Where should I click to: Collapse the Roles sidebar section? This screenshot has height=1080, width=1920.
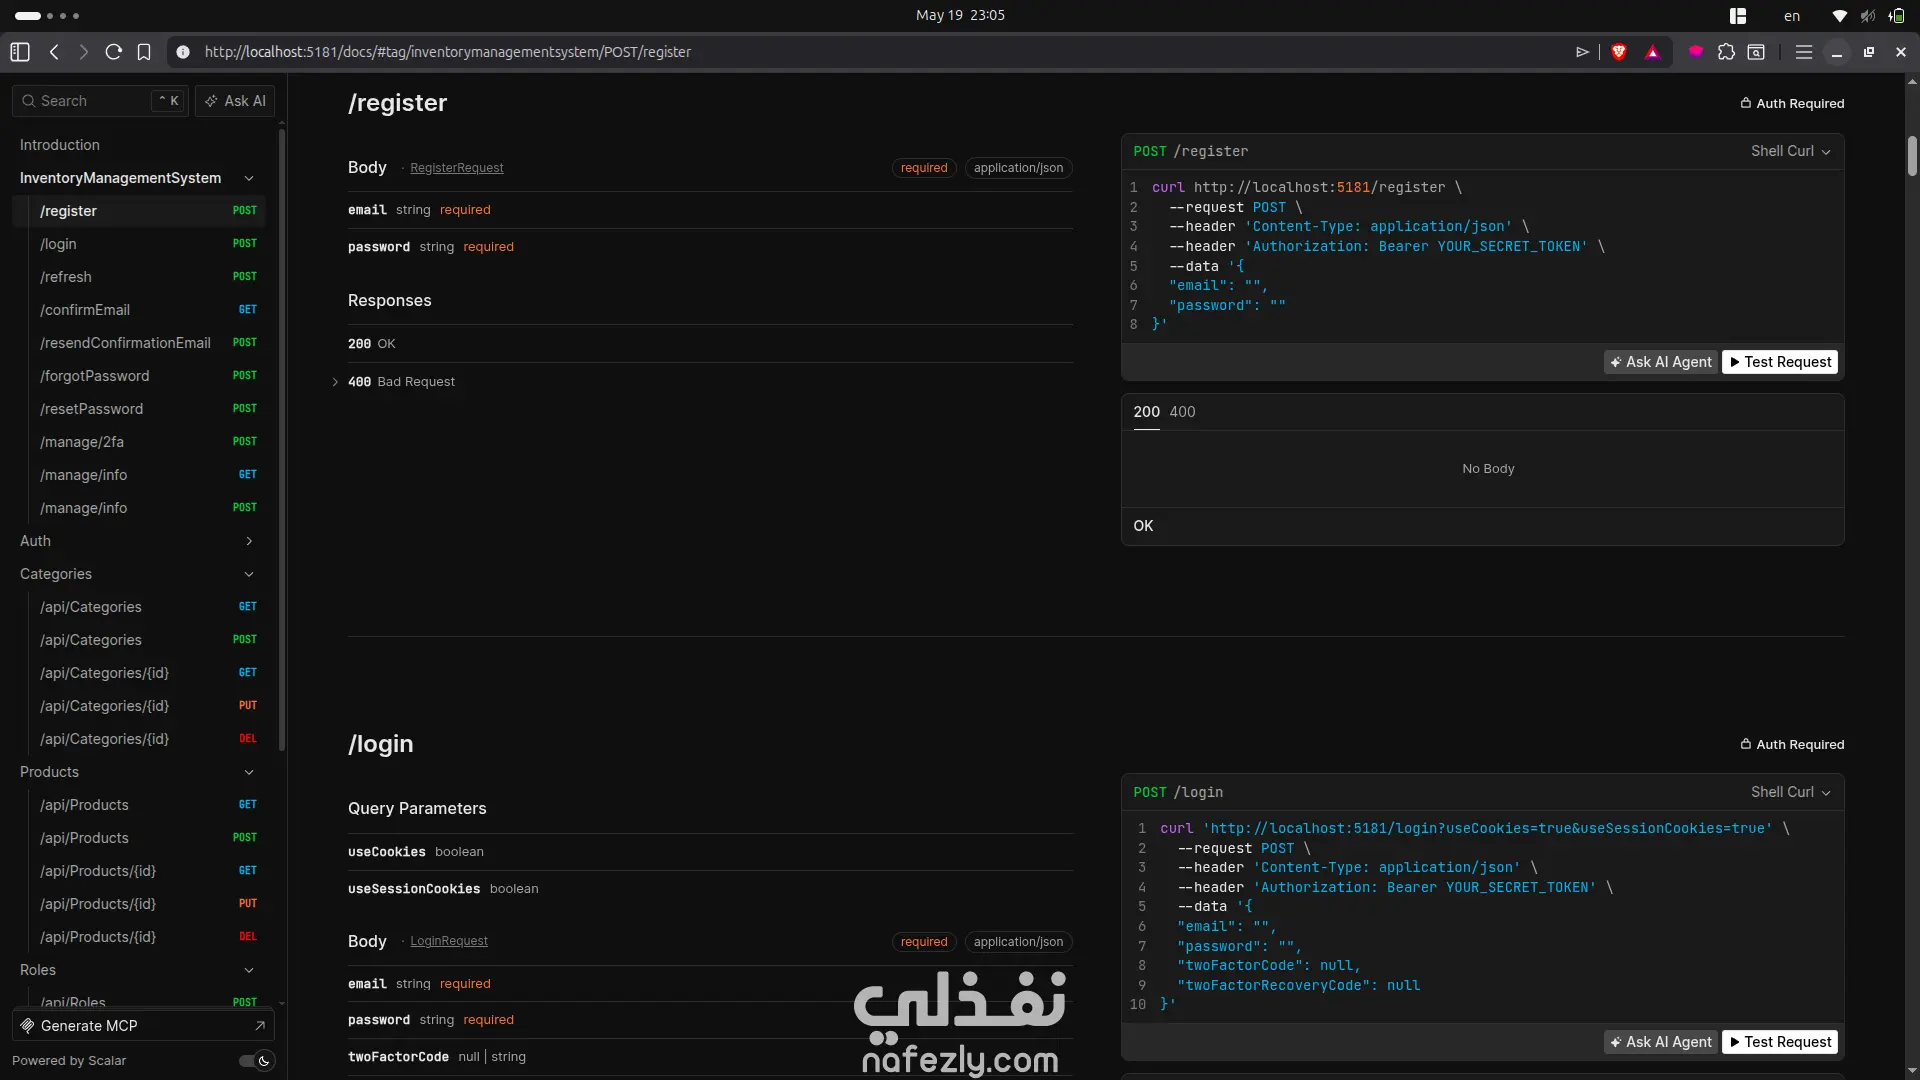pyautogui.click(x=249, y=970)
